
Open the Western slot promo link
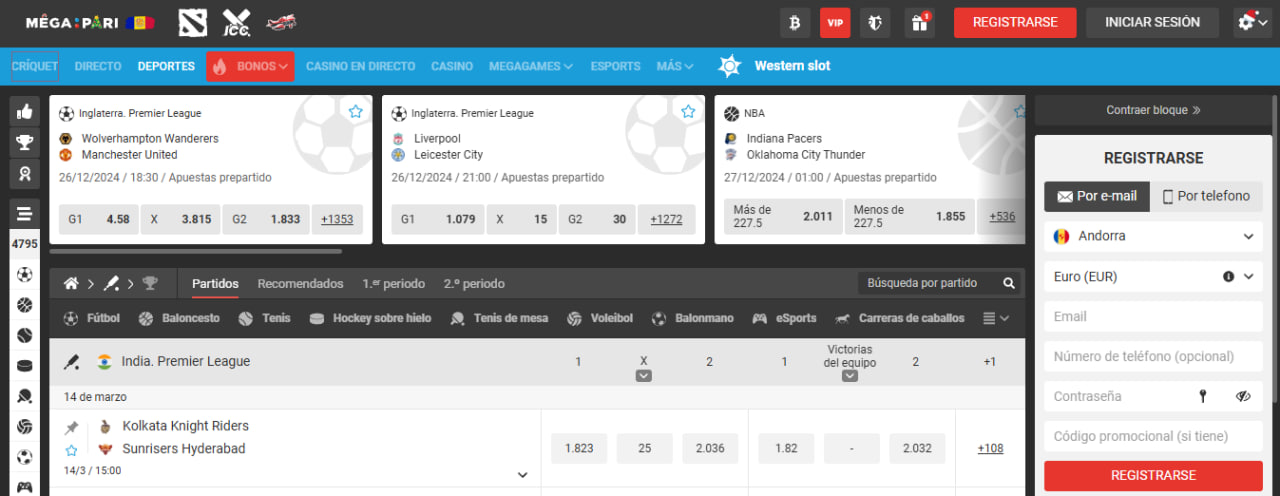point(775,66)
